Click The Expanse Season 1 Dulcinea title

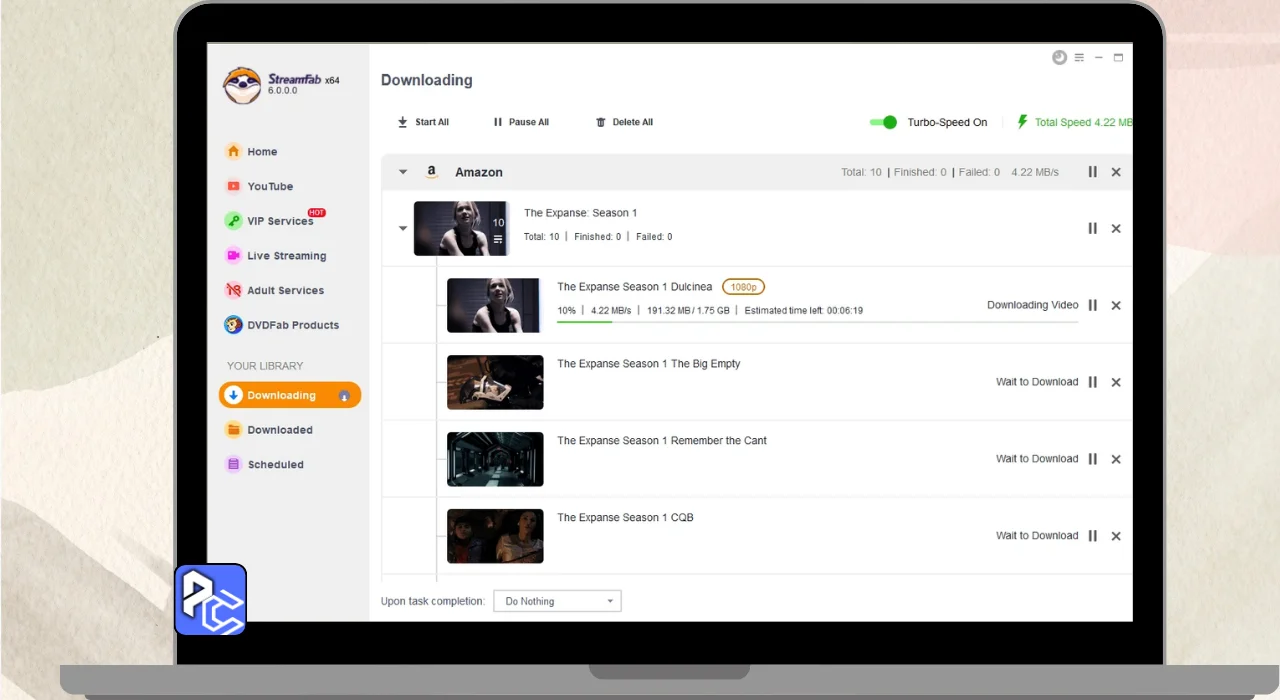[x=635, y=287]
